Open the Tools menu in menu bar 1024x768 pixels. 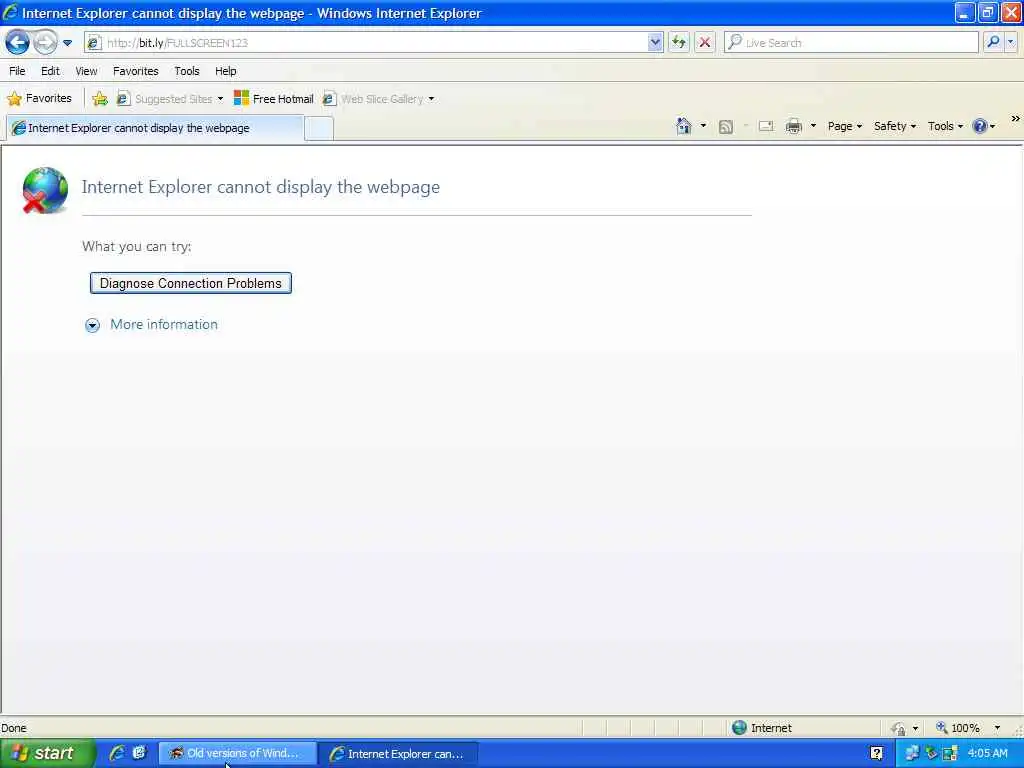[187, 71]
